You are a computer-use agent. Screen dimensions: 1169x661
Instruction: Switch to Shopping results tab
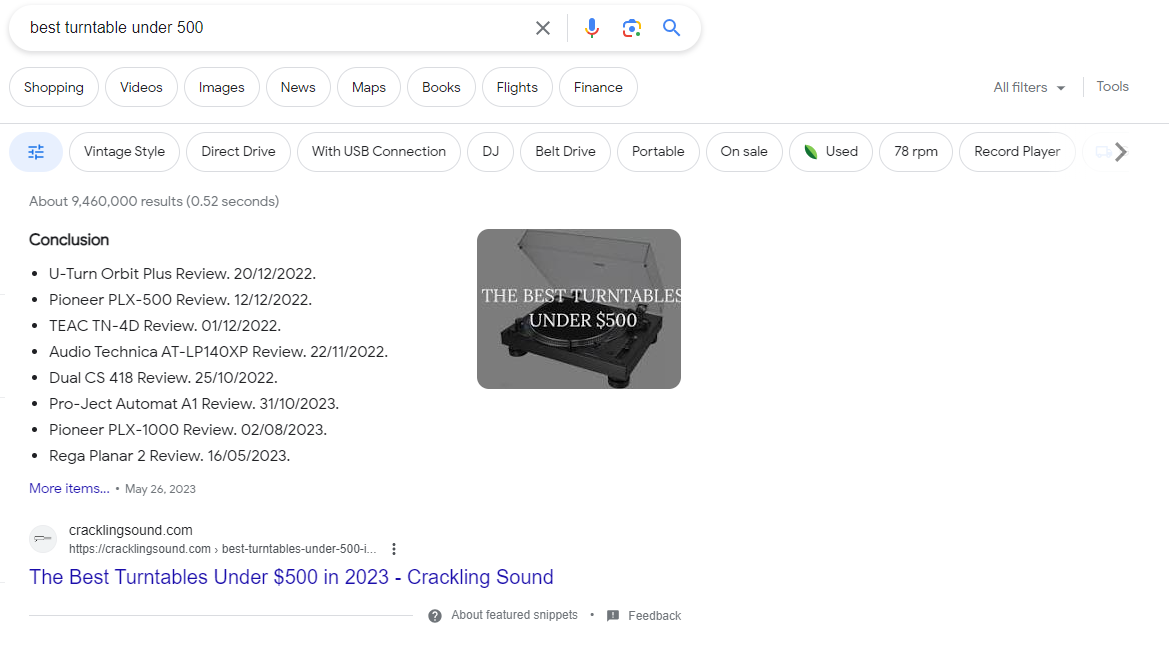(x=54, y=87)
